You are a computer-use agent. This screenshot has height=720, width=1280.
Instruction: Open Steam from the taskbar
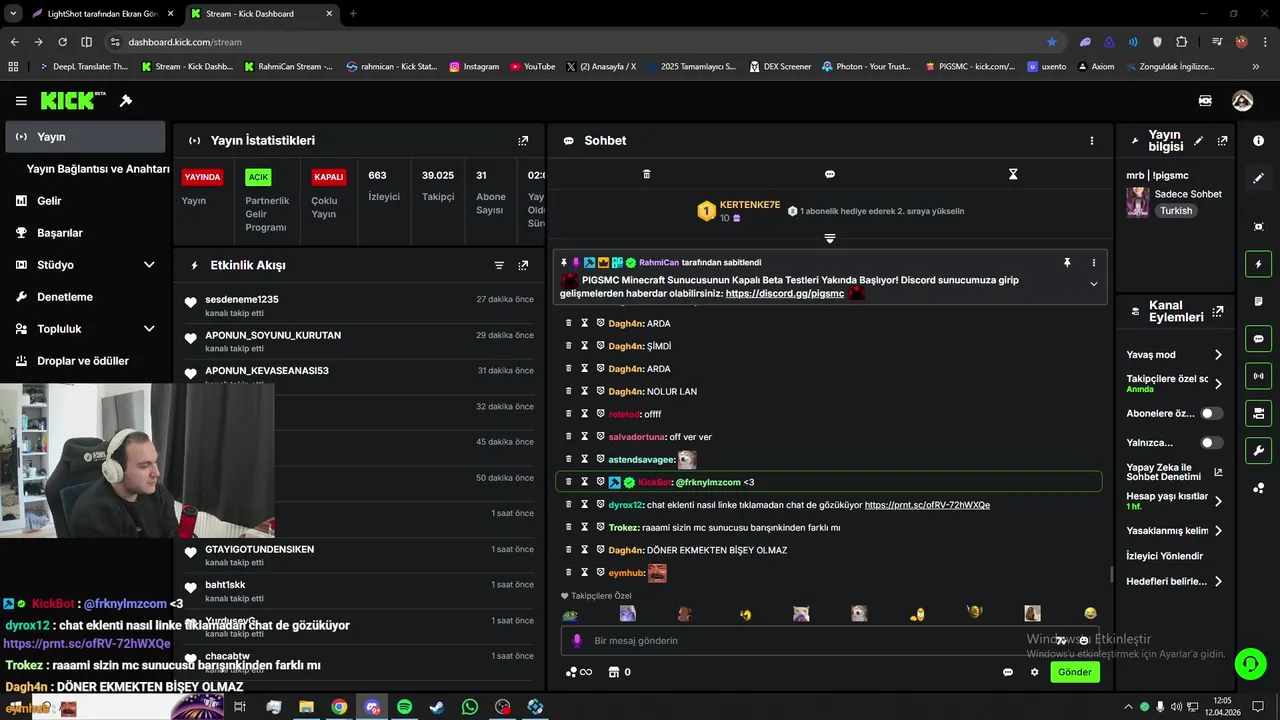point(437,707)
